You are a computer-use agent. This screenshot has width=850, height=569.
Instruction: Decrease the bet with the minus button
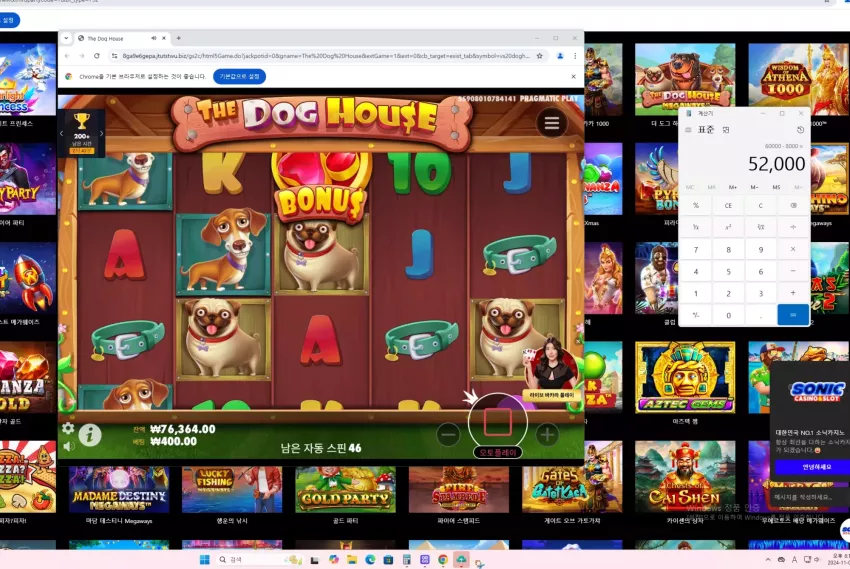[448, 434]
